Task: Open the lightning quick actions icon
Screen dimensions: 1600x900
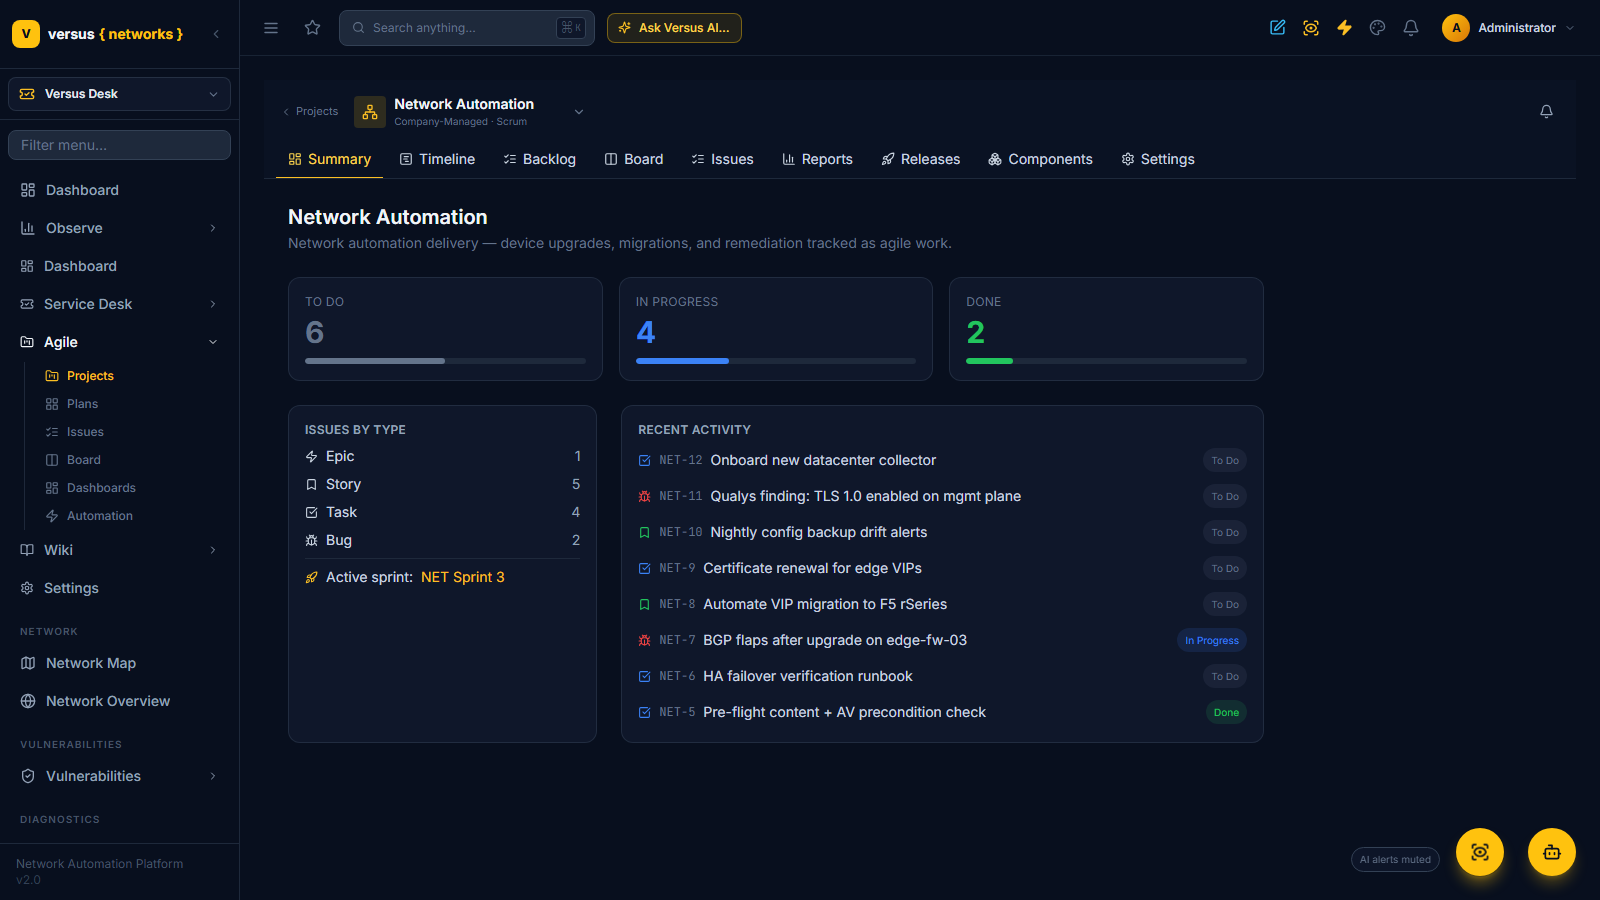Action: click(x=1345, y=28)
